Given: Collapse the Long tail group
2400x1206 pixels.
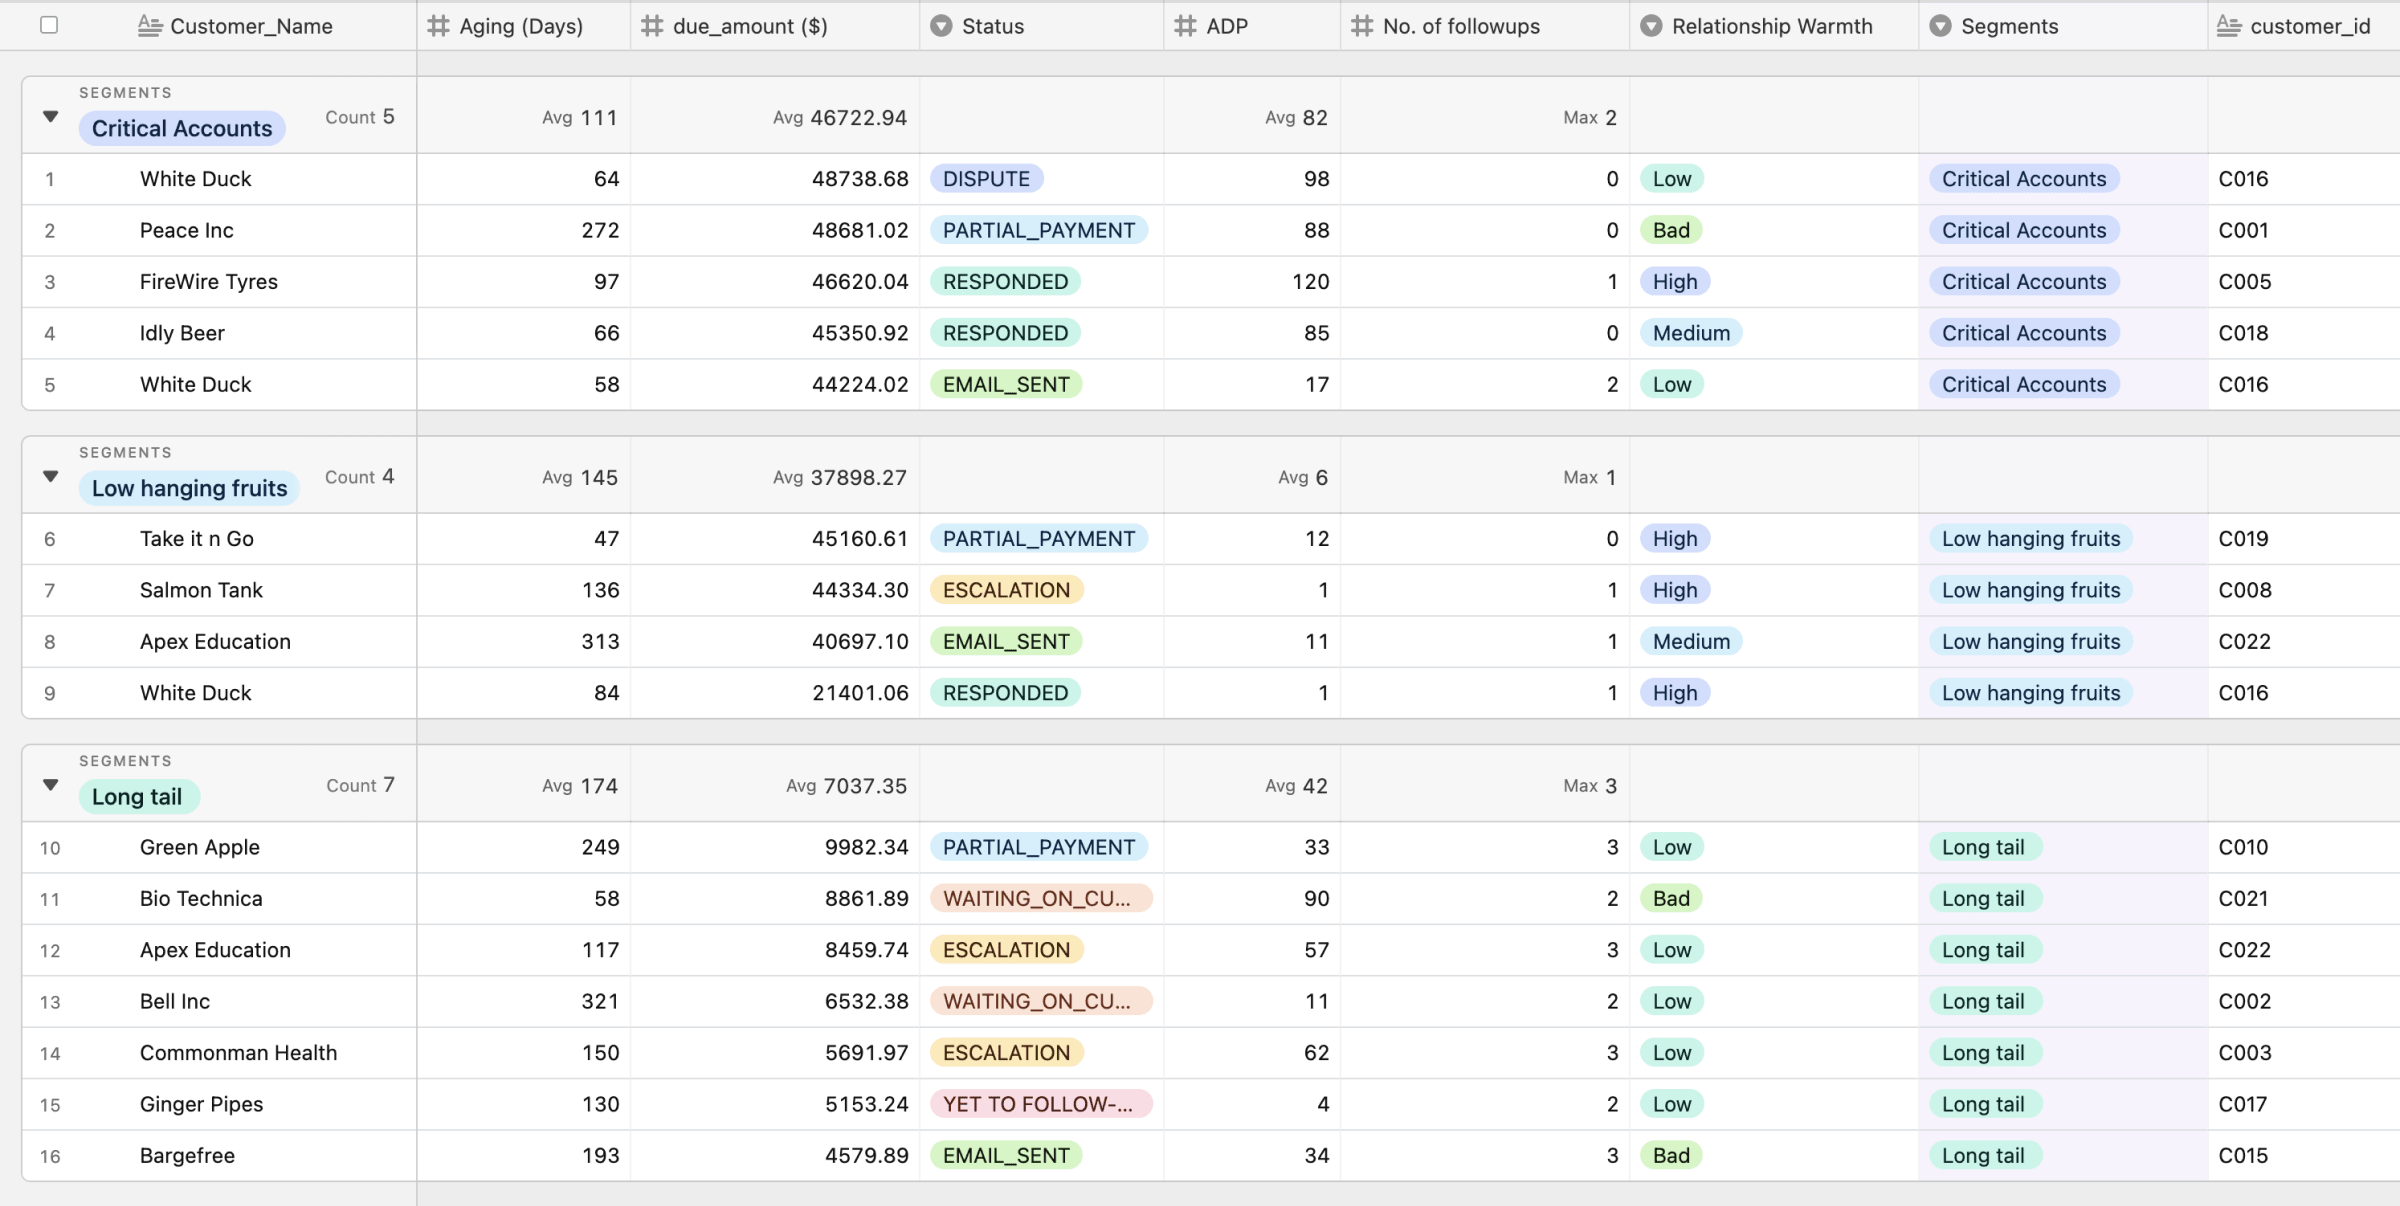Looking at the screenshot, I should point(51,785).
